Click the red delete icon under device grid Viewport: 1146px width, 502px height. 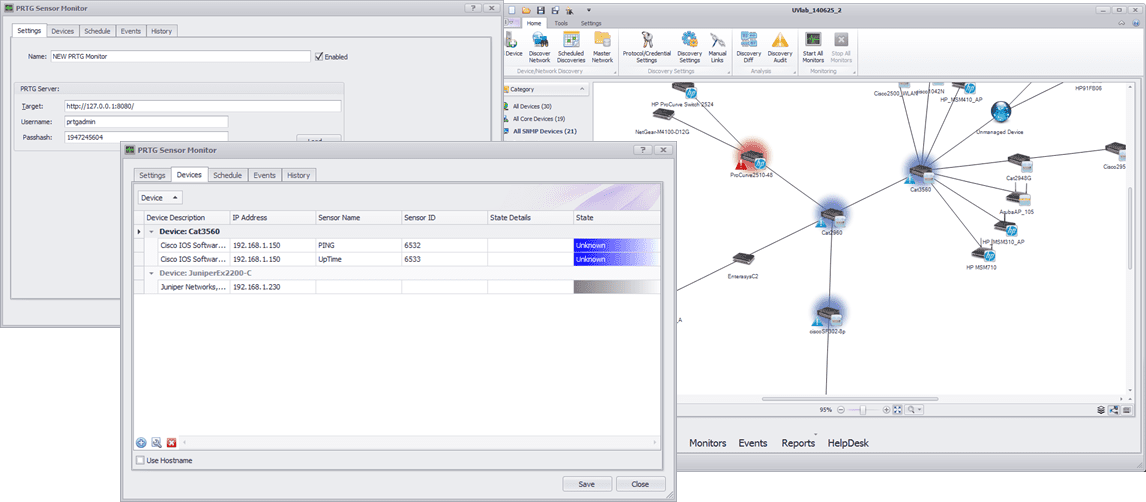pyautogui.click(x=171, y=442)
